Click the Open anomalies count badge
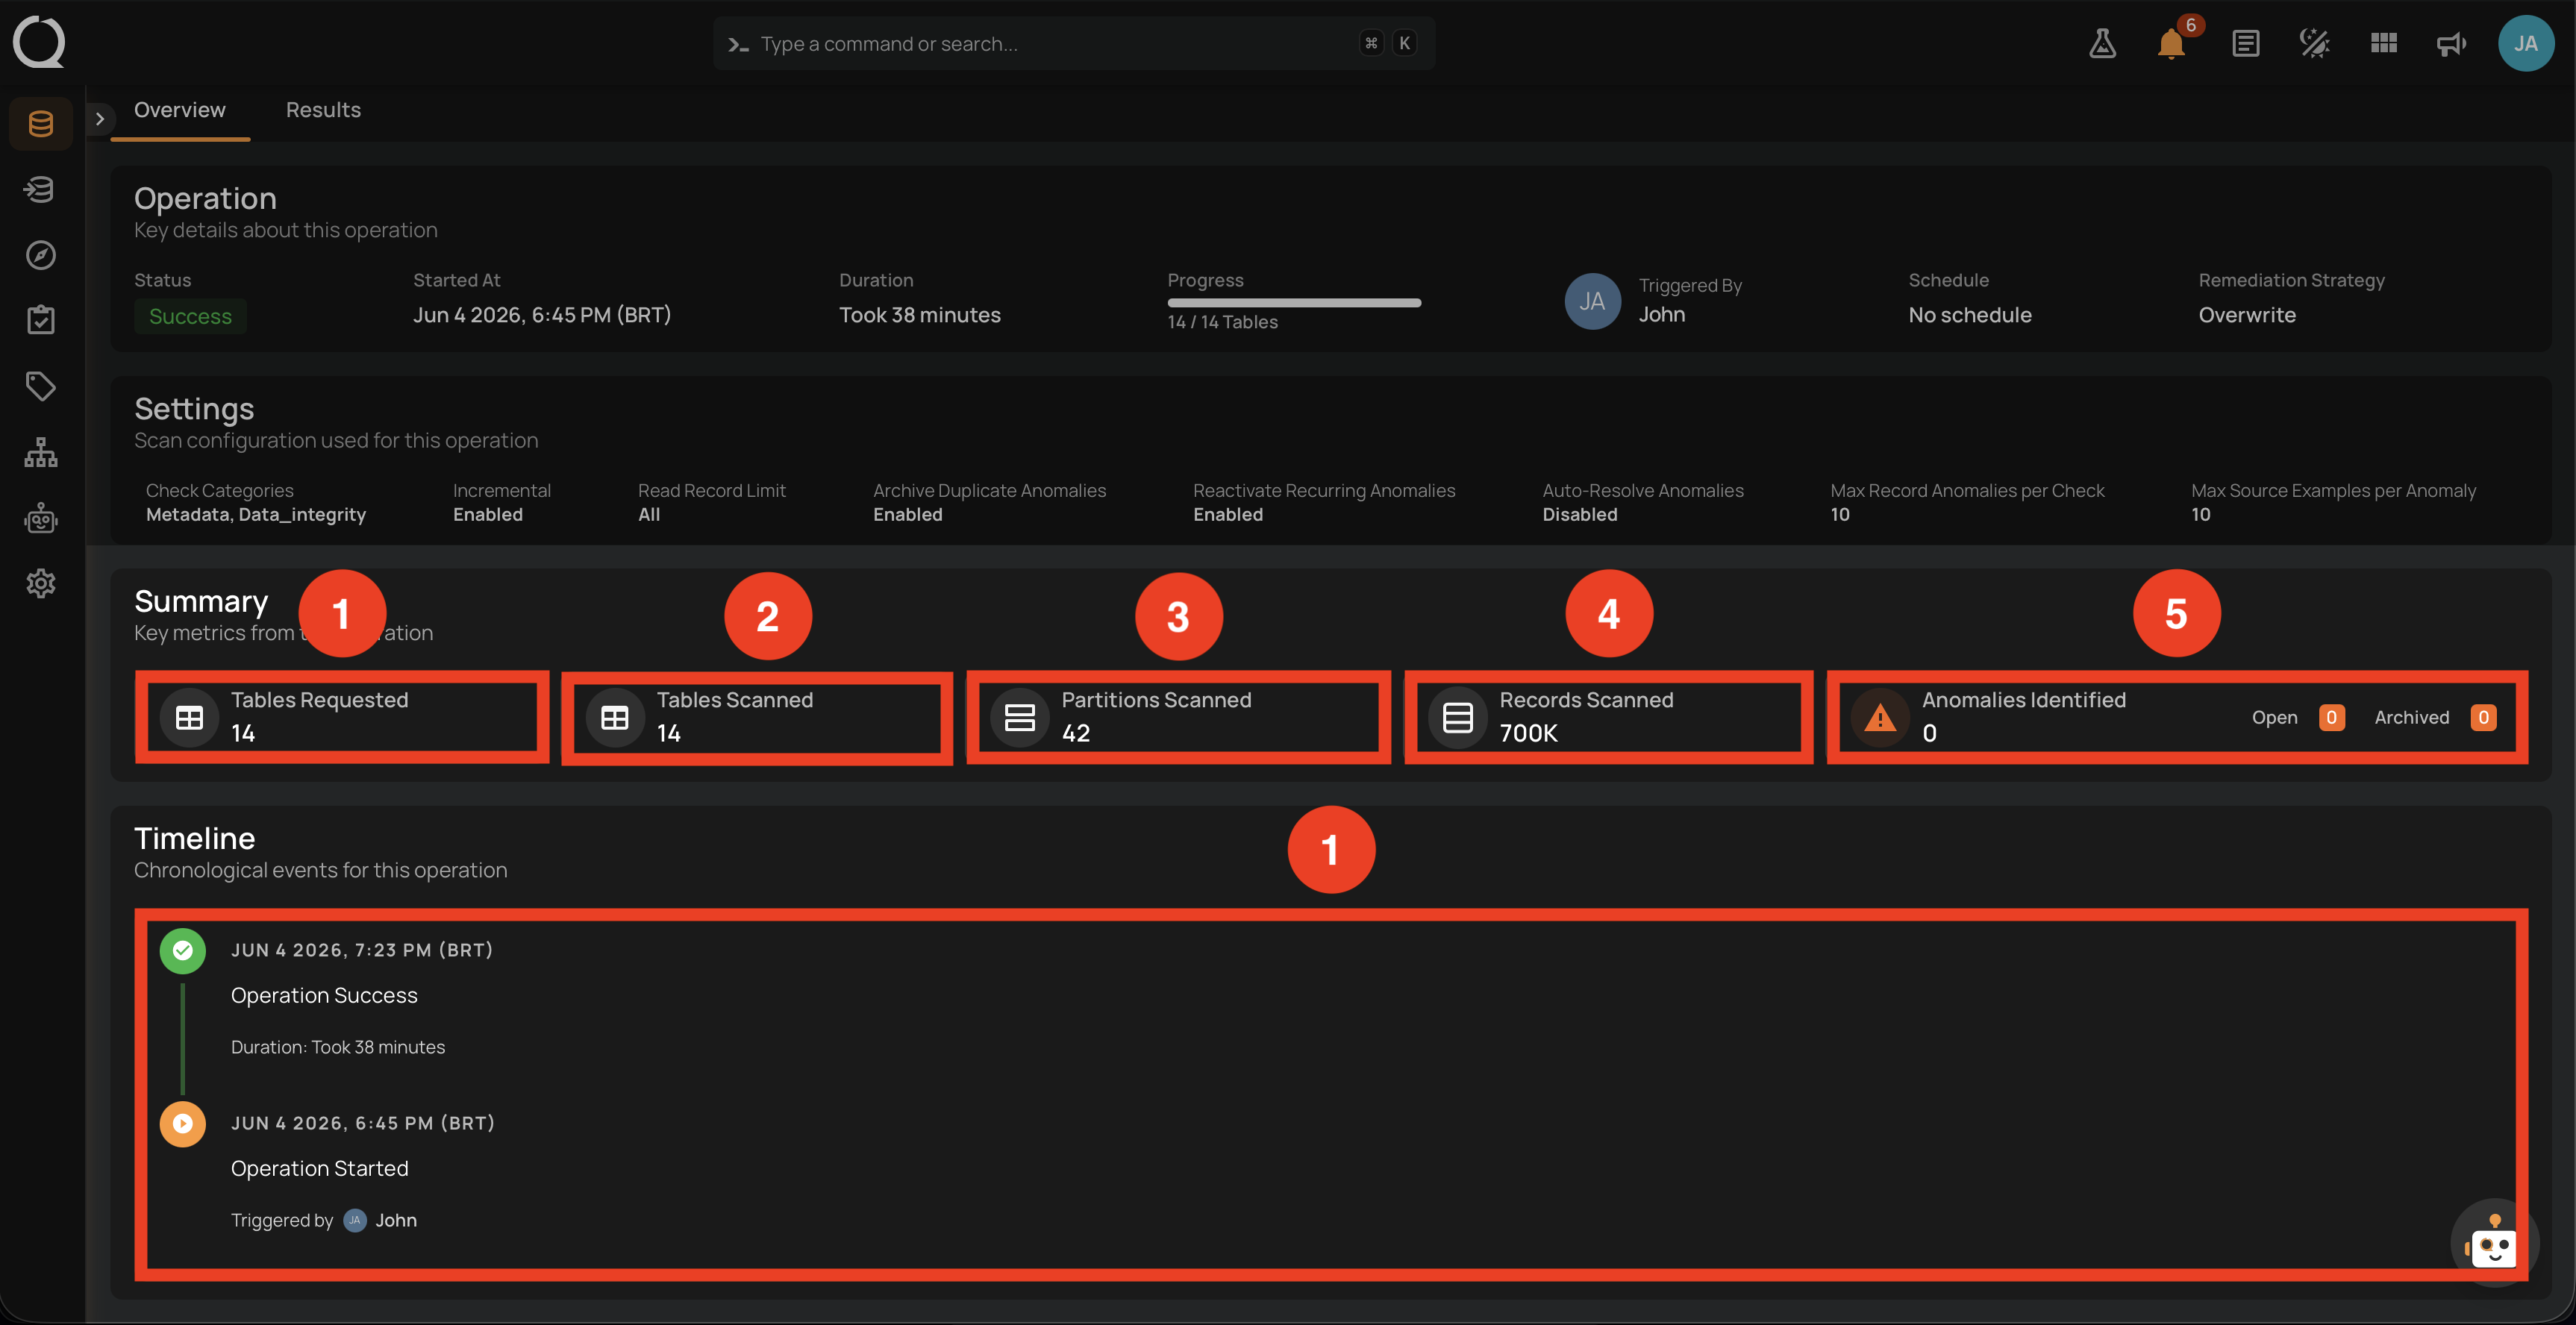Screen dimensions: 2576x1325 2331,717
